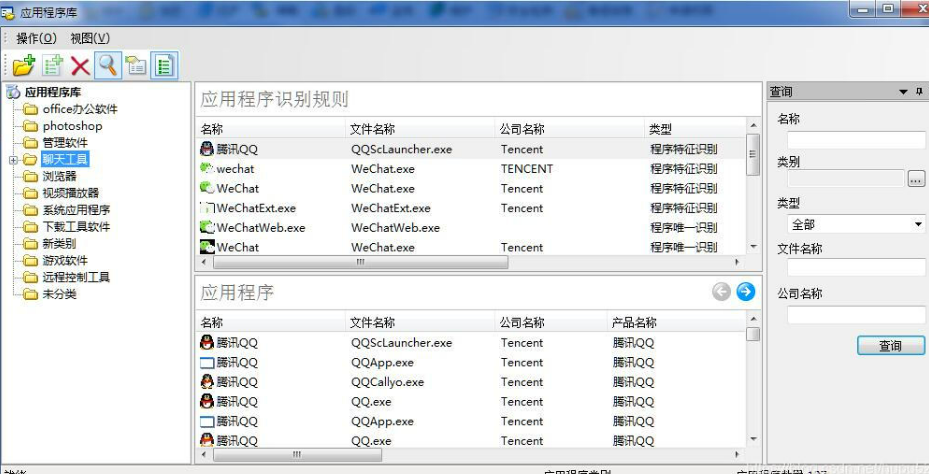Click the 文件名称 query input field
The height and width of the screenshot is (474, 929).
(x=856, y=267)
